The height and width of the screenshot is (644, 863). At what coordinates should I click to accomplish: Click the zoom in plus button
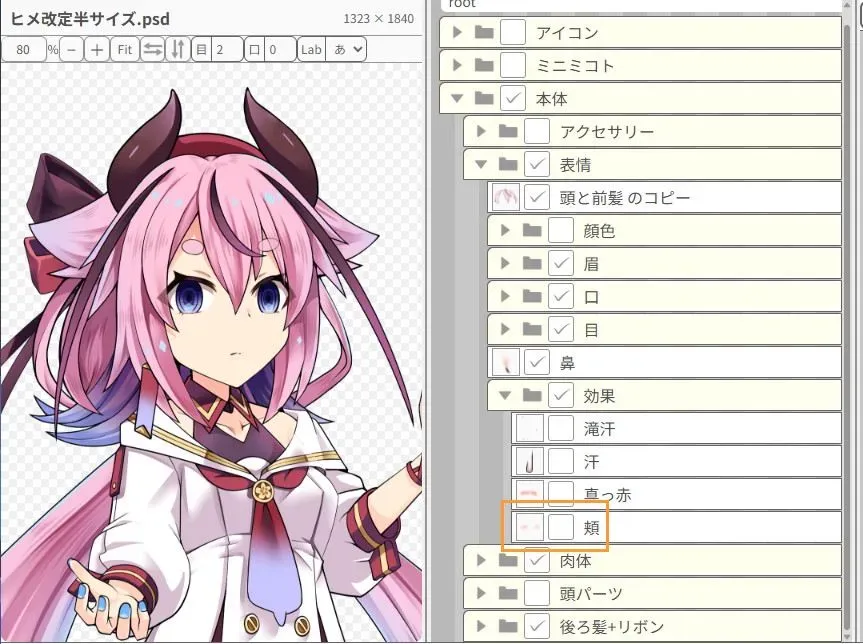(97, 50)
